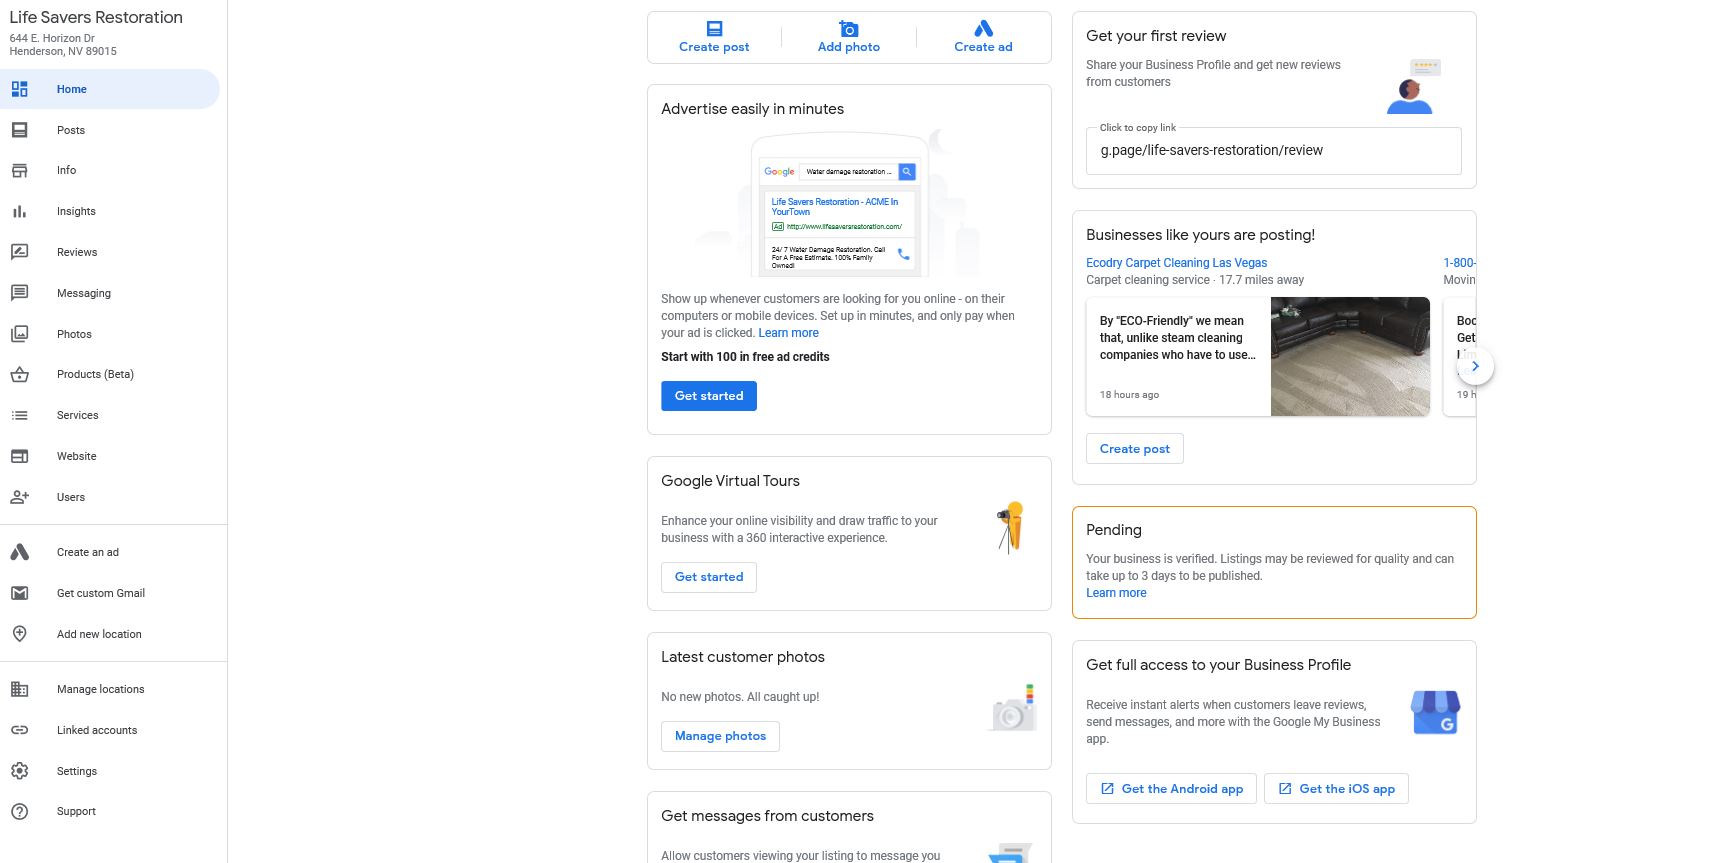This screenshot has height=863, width=1724.
Task: Click Get started under Advertise easily
Action: [709, 396]
